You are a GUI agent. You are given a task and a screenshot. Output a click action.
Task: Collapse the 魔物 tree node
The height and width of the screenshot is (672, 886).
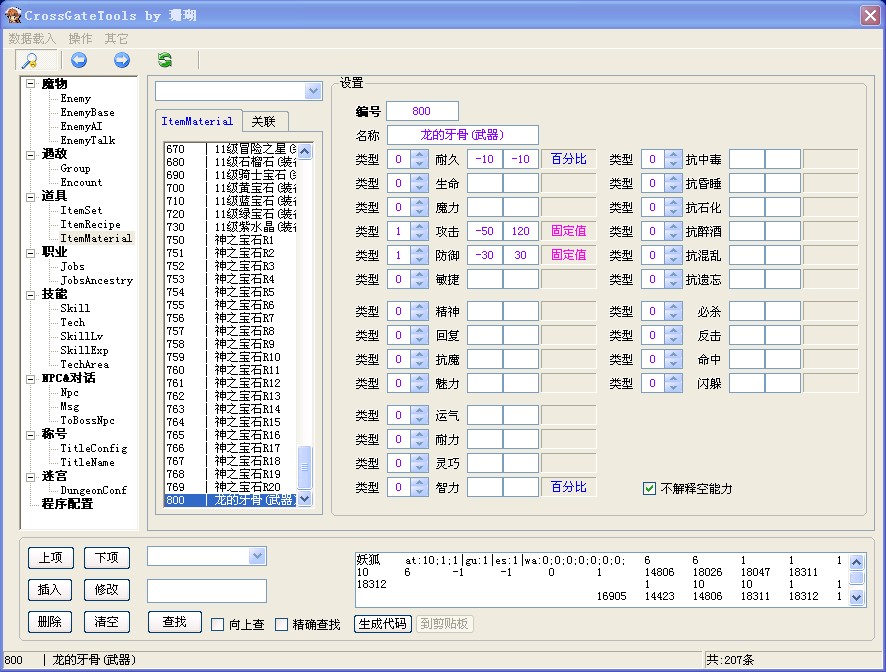click(x=31, y=84)
